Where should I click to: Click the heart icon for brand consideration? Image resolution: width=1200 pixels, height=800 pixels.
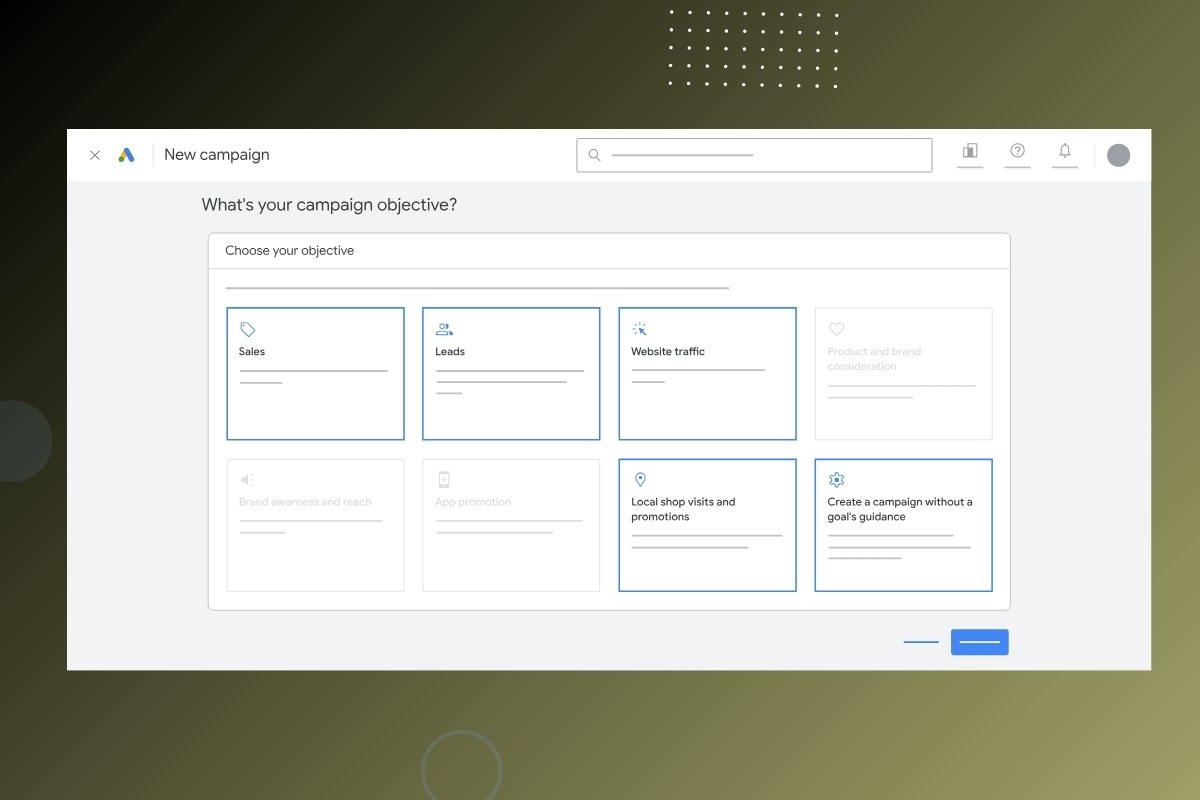[x=836, y=329]
